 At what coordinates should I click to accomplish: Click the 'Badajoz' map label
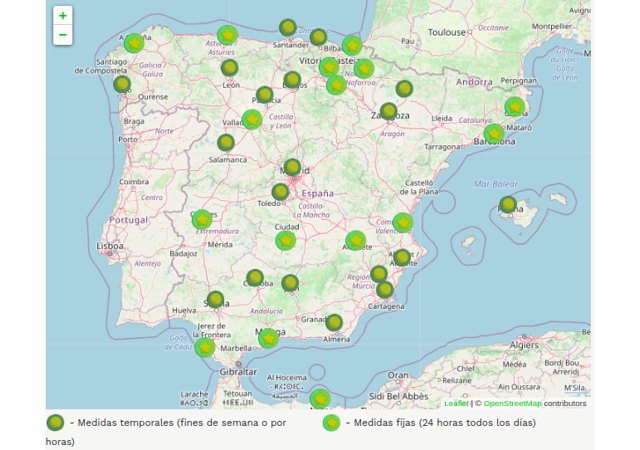tap(183, 254)
